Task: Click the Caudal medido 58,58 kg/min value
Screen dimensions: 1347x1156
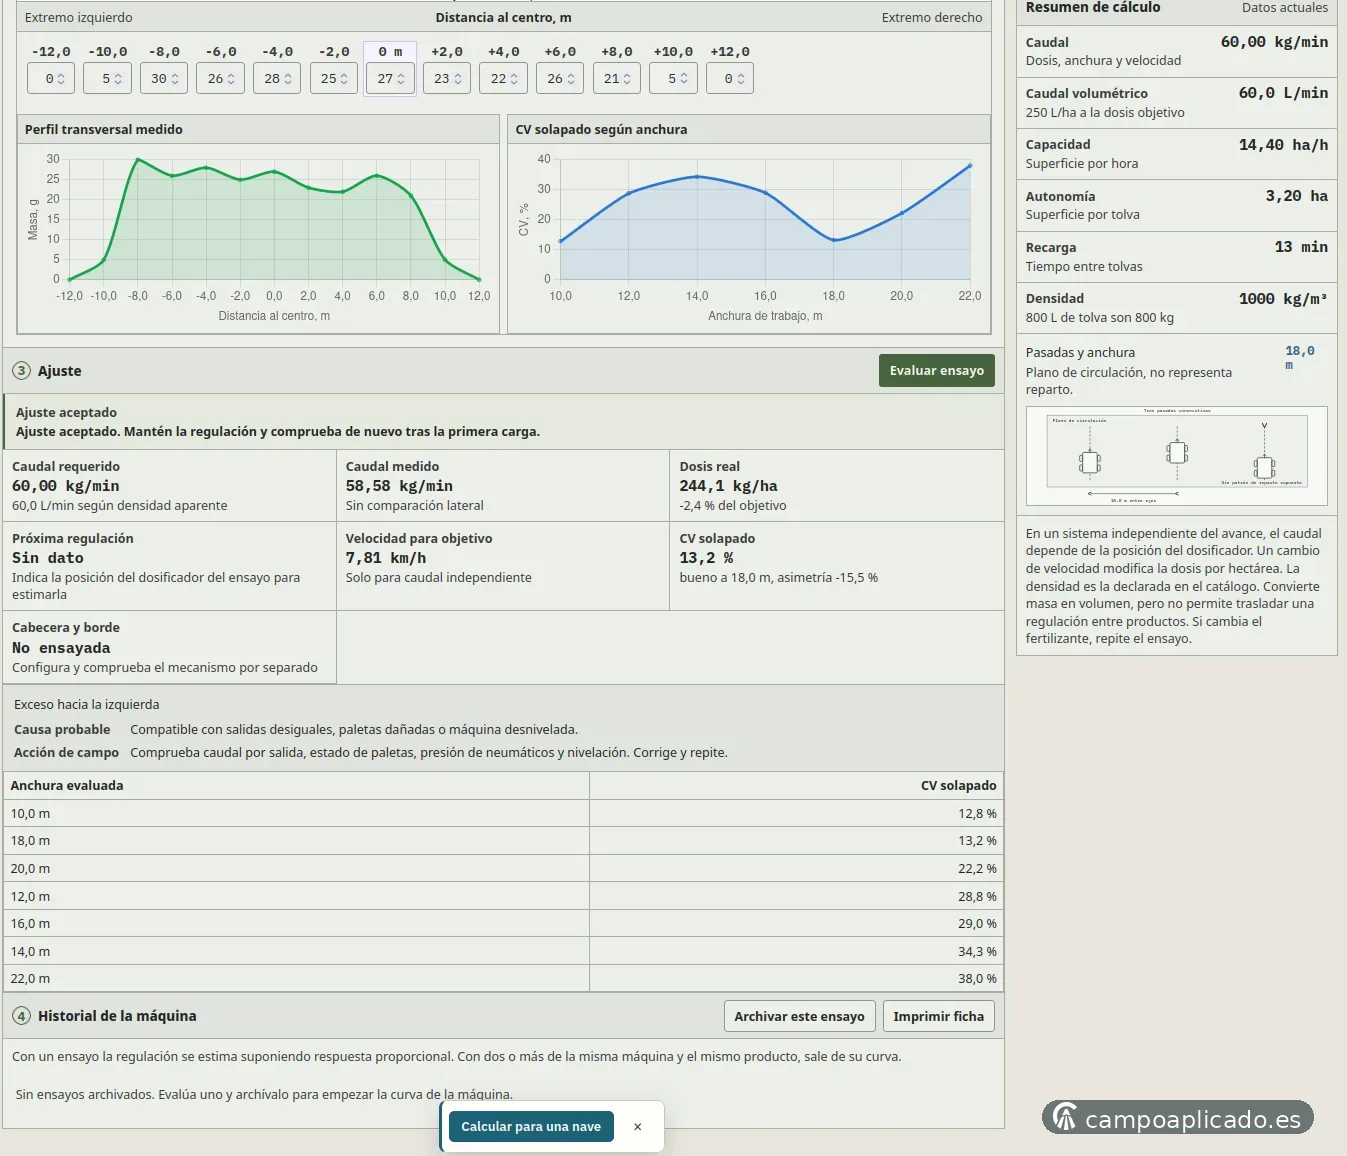Action: click(x=399, y=486)
